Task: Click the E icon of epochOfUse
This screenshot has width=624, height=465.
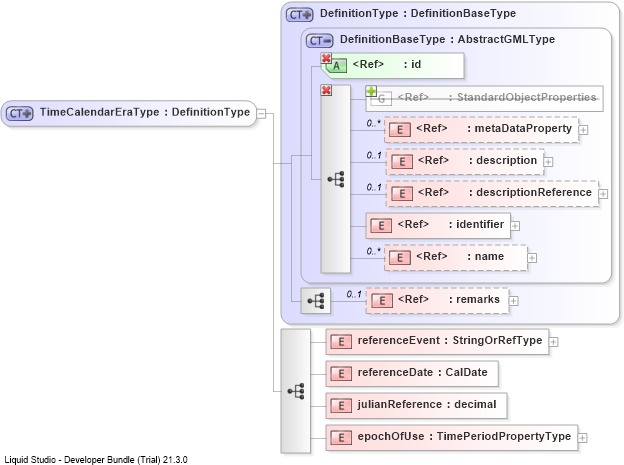Action: coord(341,438)
